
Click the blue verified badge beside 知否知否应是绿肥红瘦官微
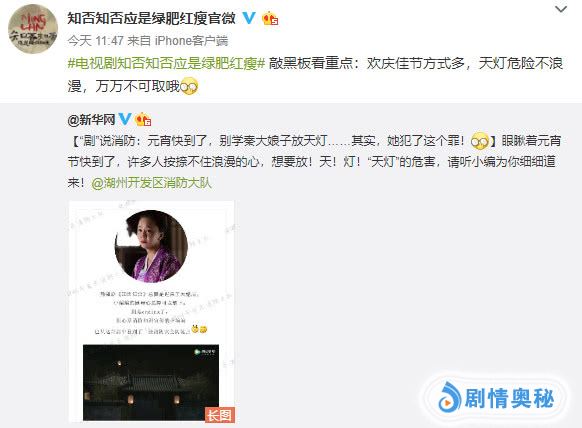click(249, 18)
